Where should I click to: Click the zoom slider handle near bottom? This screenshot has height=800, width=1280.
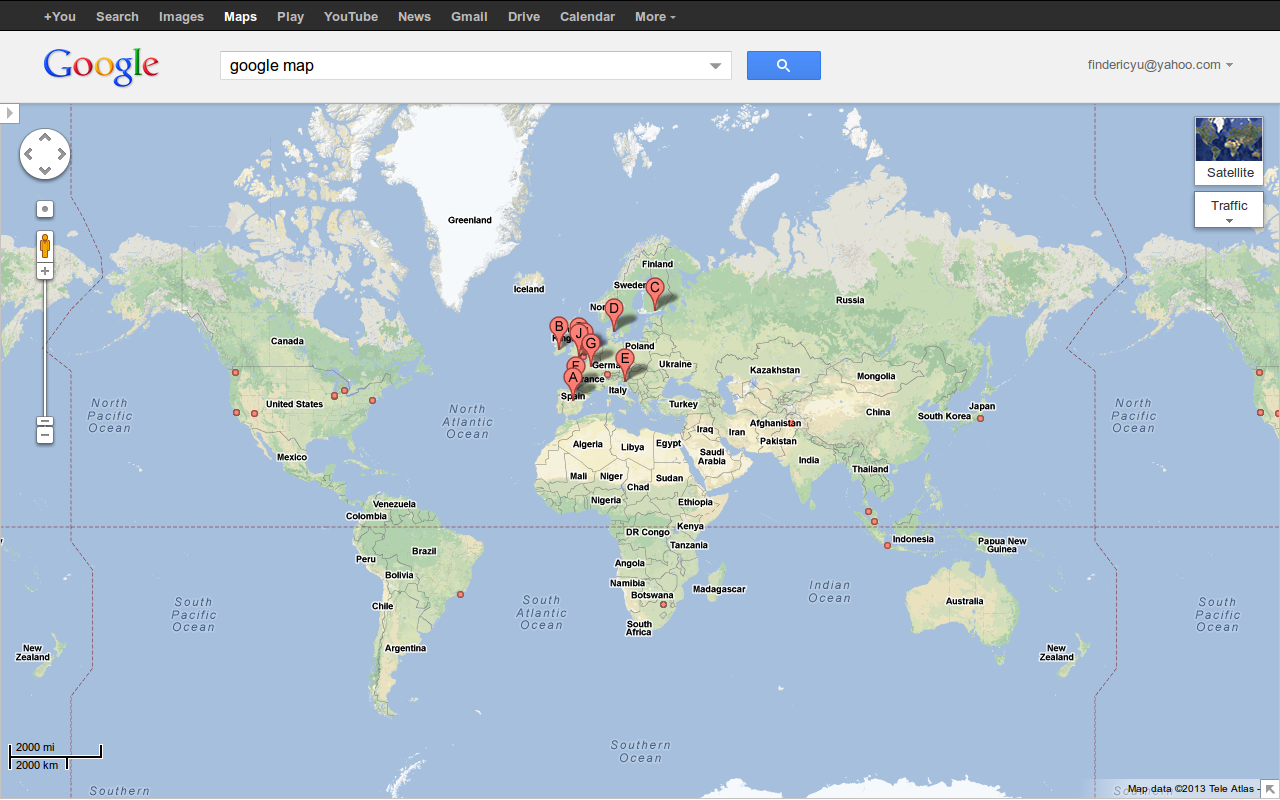pyautogui.click(x=45, y=422)
